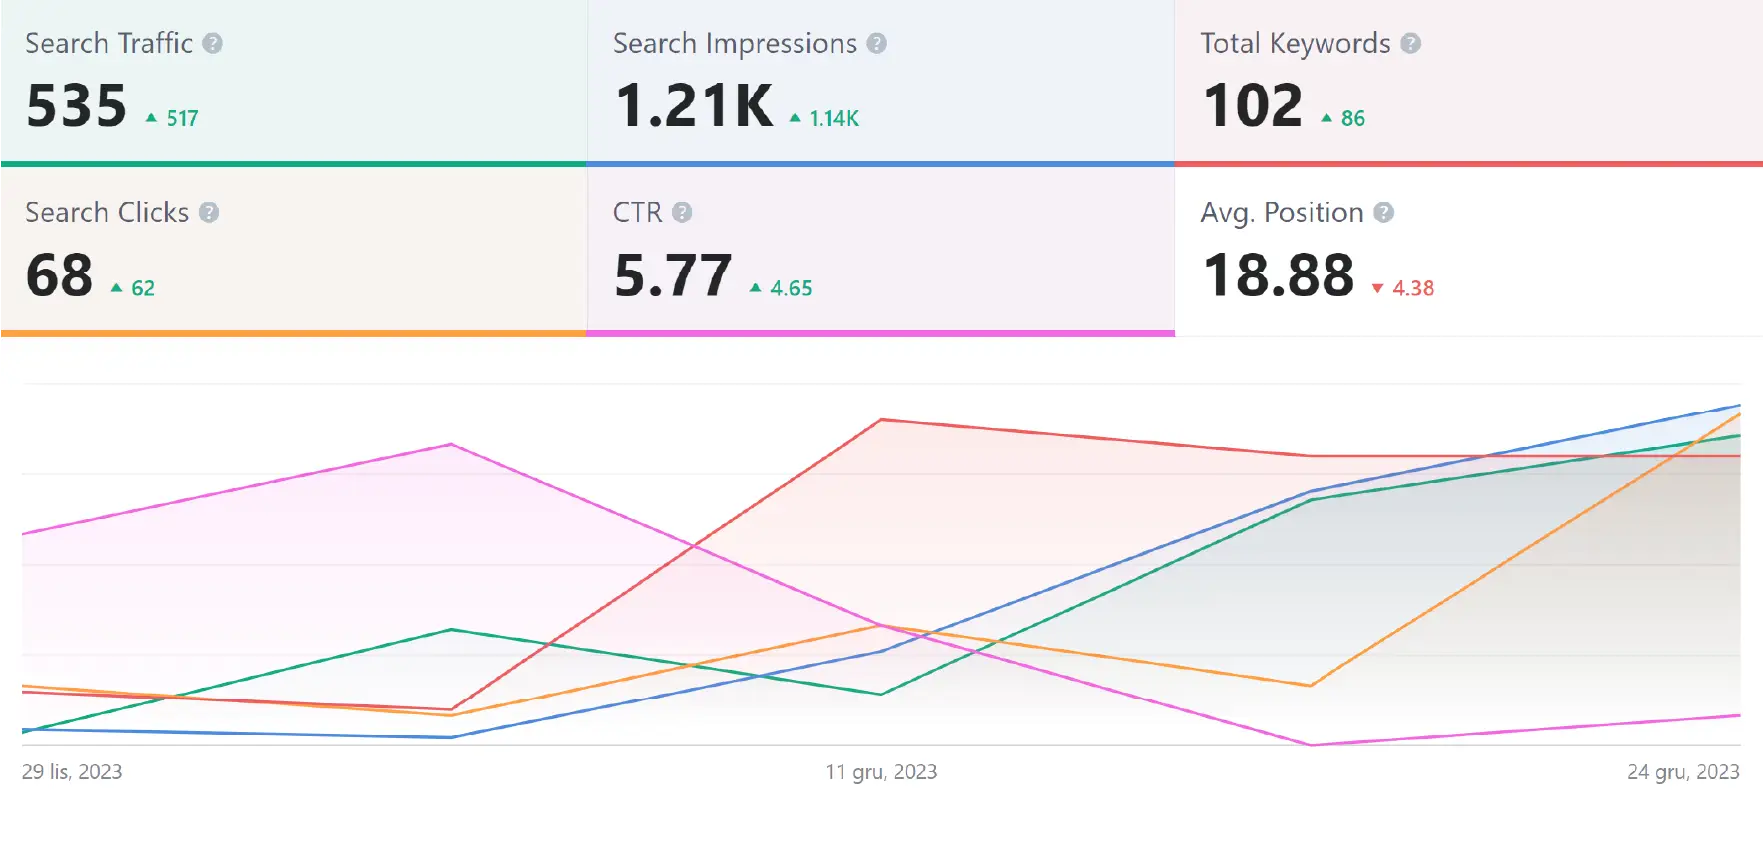Screen dimensions: 1763x842
Task: Open the Search Impressions help tooltip icon
Action: click(x=876, y=44)
